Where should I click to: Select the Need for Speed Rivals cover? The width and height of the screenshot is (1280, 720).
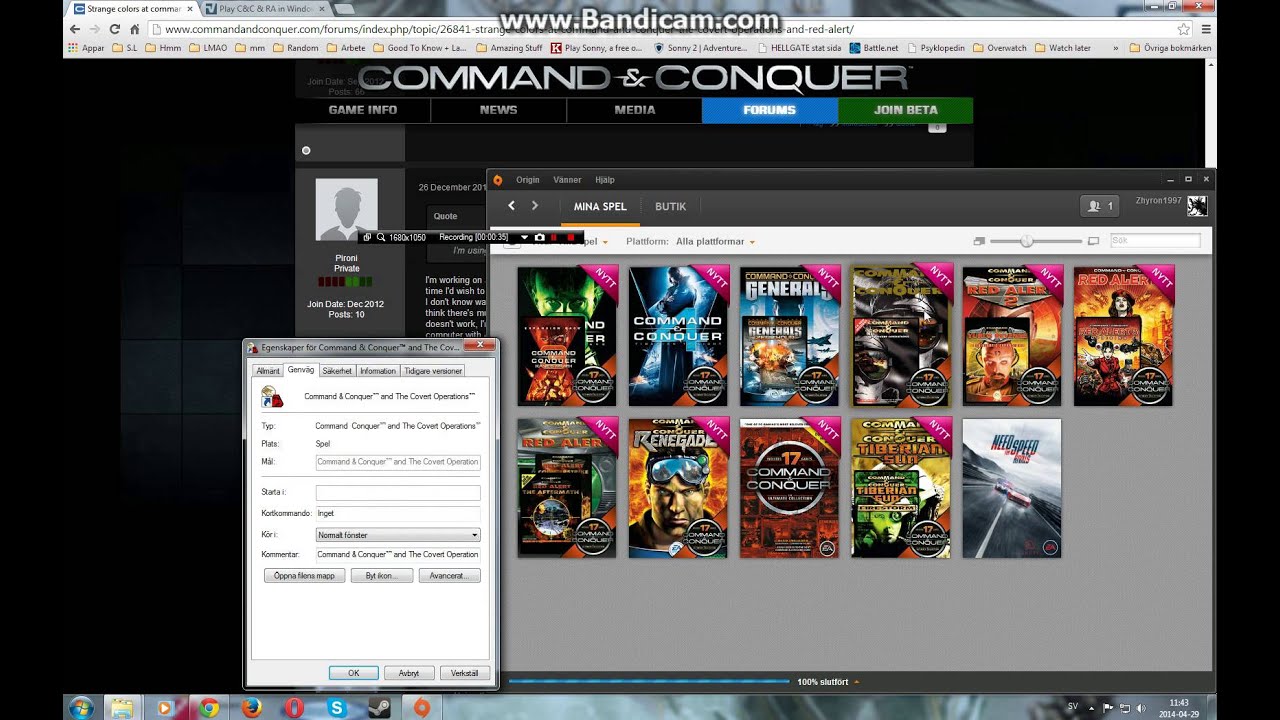click(1011, 488)
